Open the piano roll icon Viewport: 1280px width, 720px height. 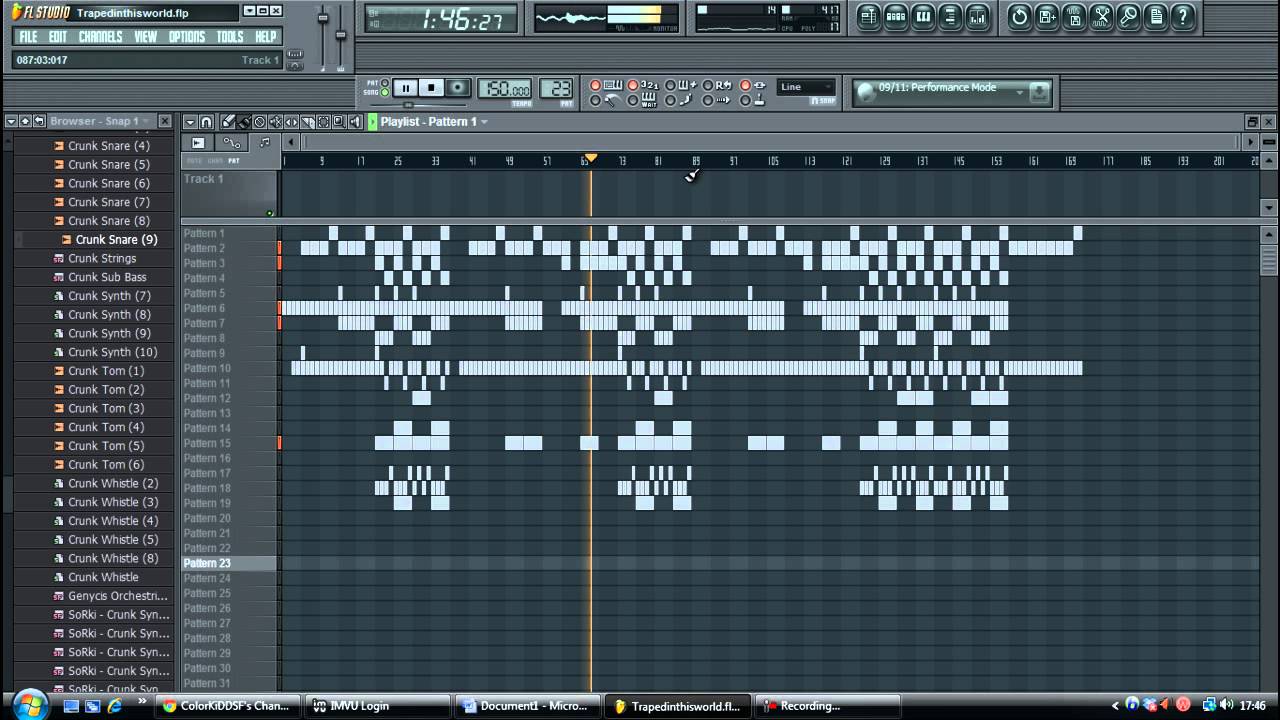point(923,17)
